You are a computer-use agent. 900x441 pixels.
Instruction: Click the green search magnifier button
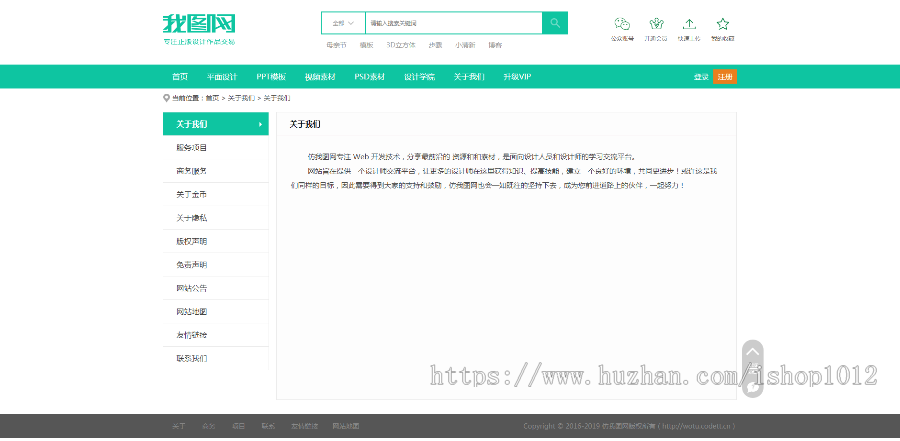pos(554,23)
